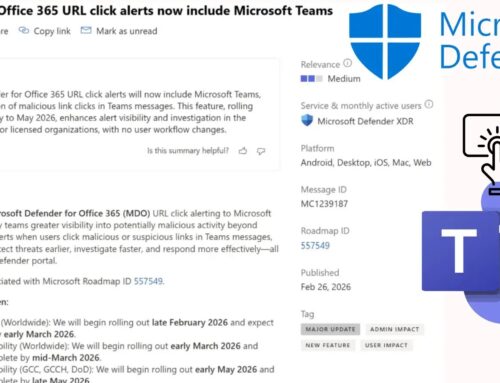Click the platform list Android, Desktop, iOS, Mac, Web
The height and width of the screenshot is (383, 500).
tap(366, 163)
